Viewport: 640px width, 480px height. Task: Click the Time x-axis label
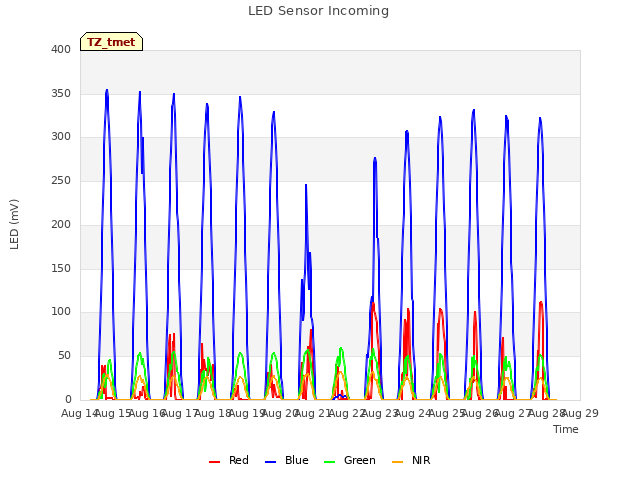[x=566, y=429]
